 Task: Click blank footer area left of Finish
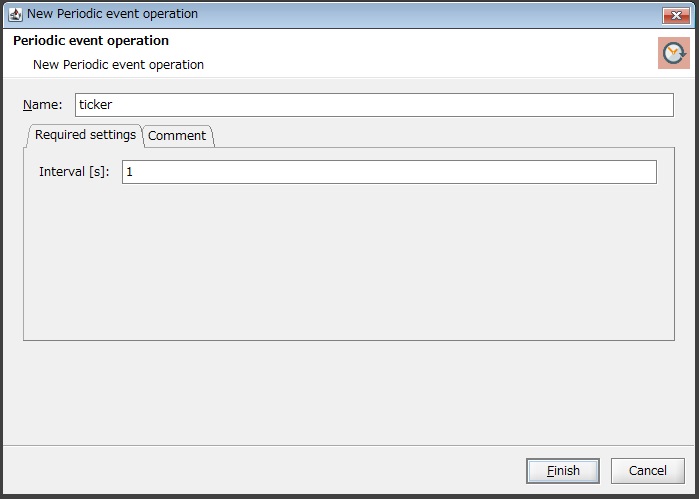coord(260,471)
